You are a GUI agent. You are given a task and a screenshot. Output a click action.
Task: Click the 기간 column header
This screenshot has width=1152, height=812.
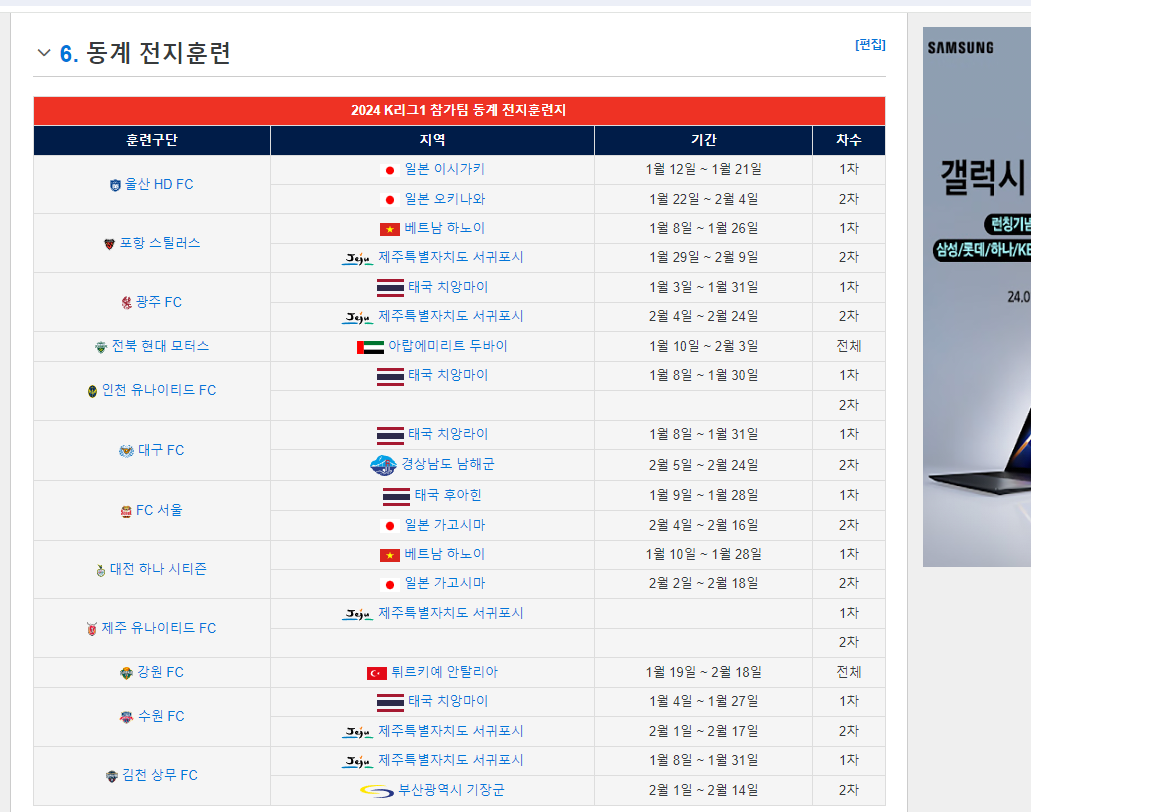(x=703, y=140)
